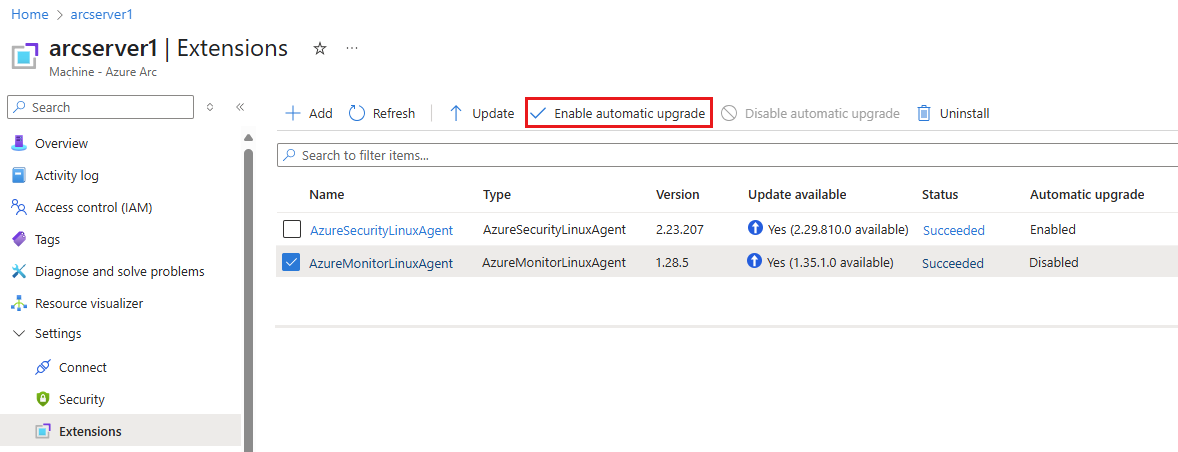Open Access control (IAM) menu item

click(94, 208)
